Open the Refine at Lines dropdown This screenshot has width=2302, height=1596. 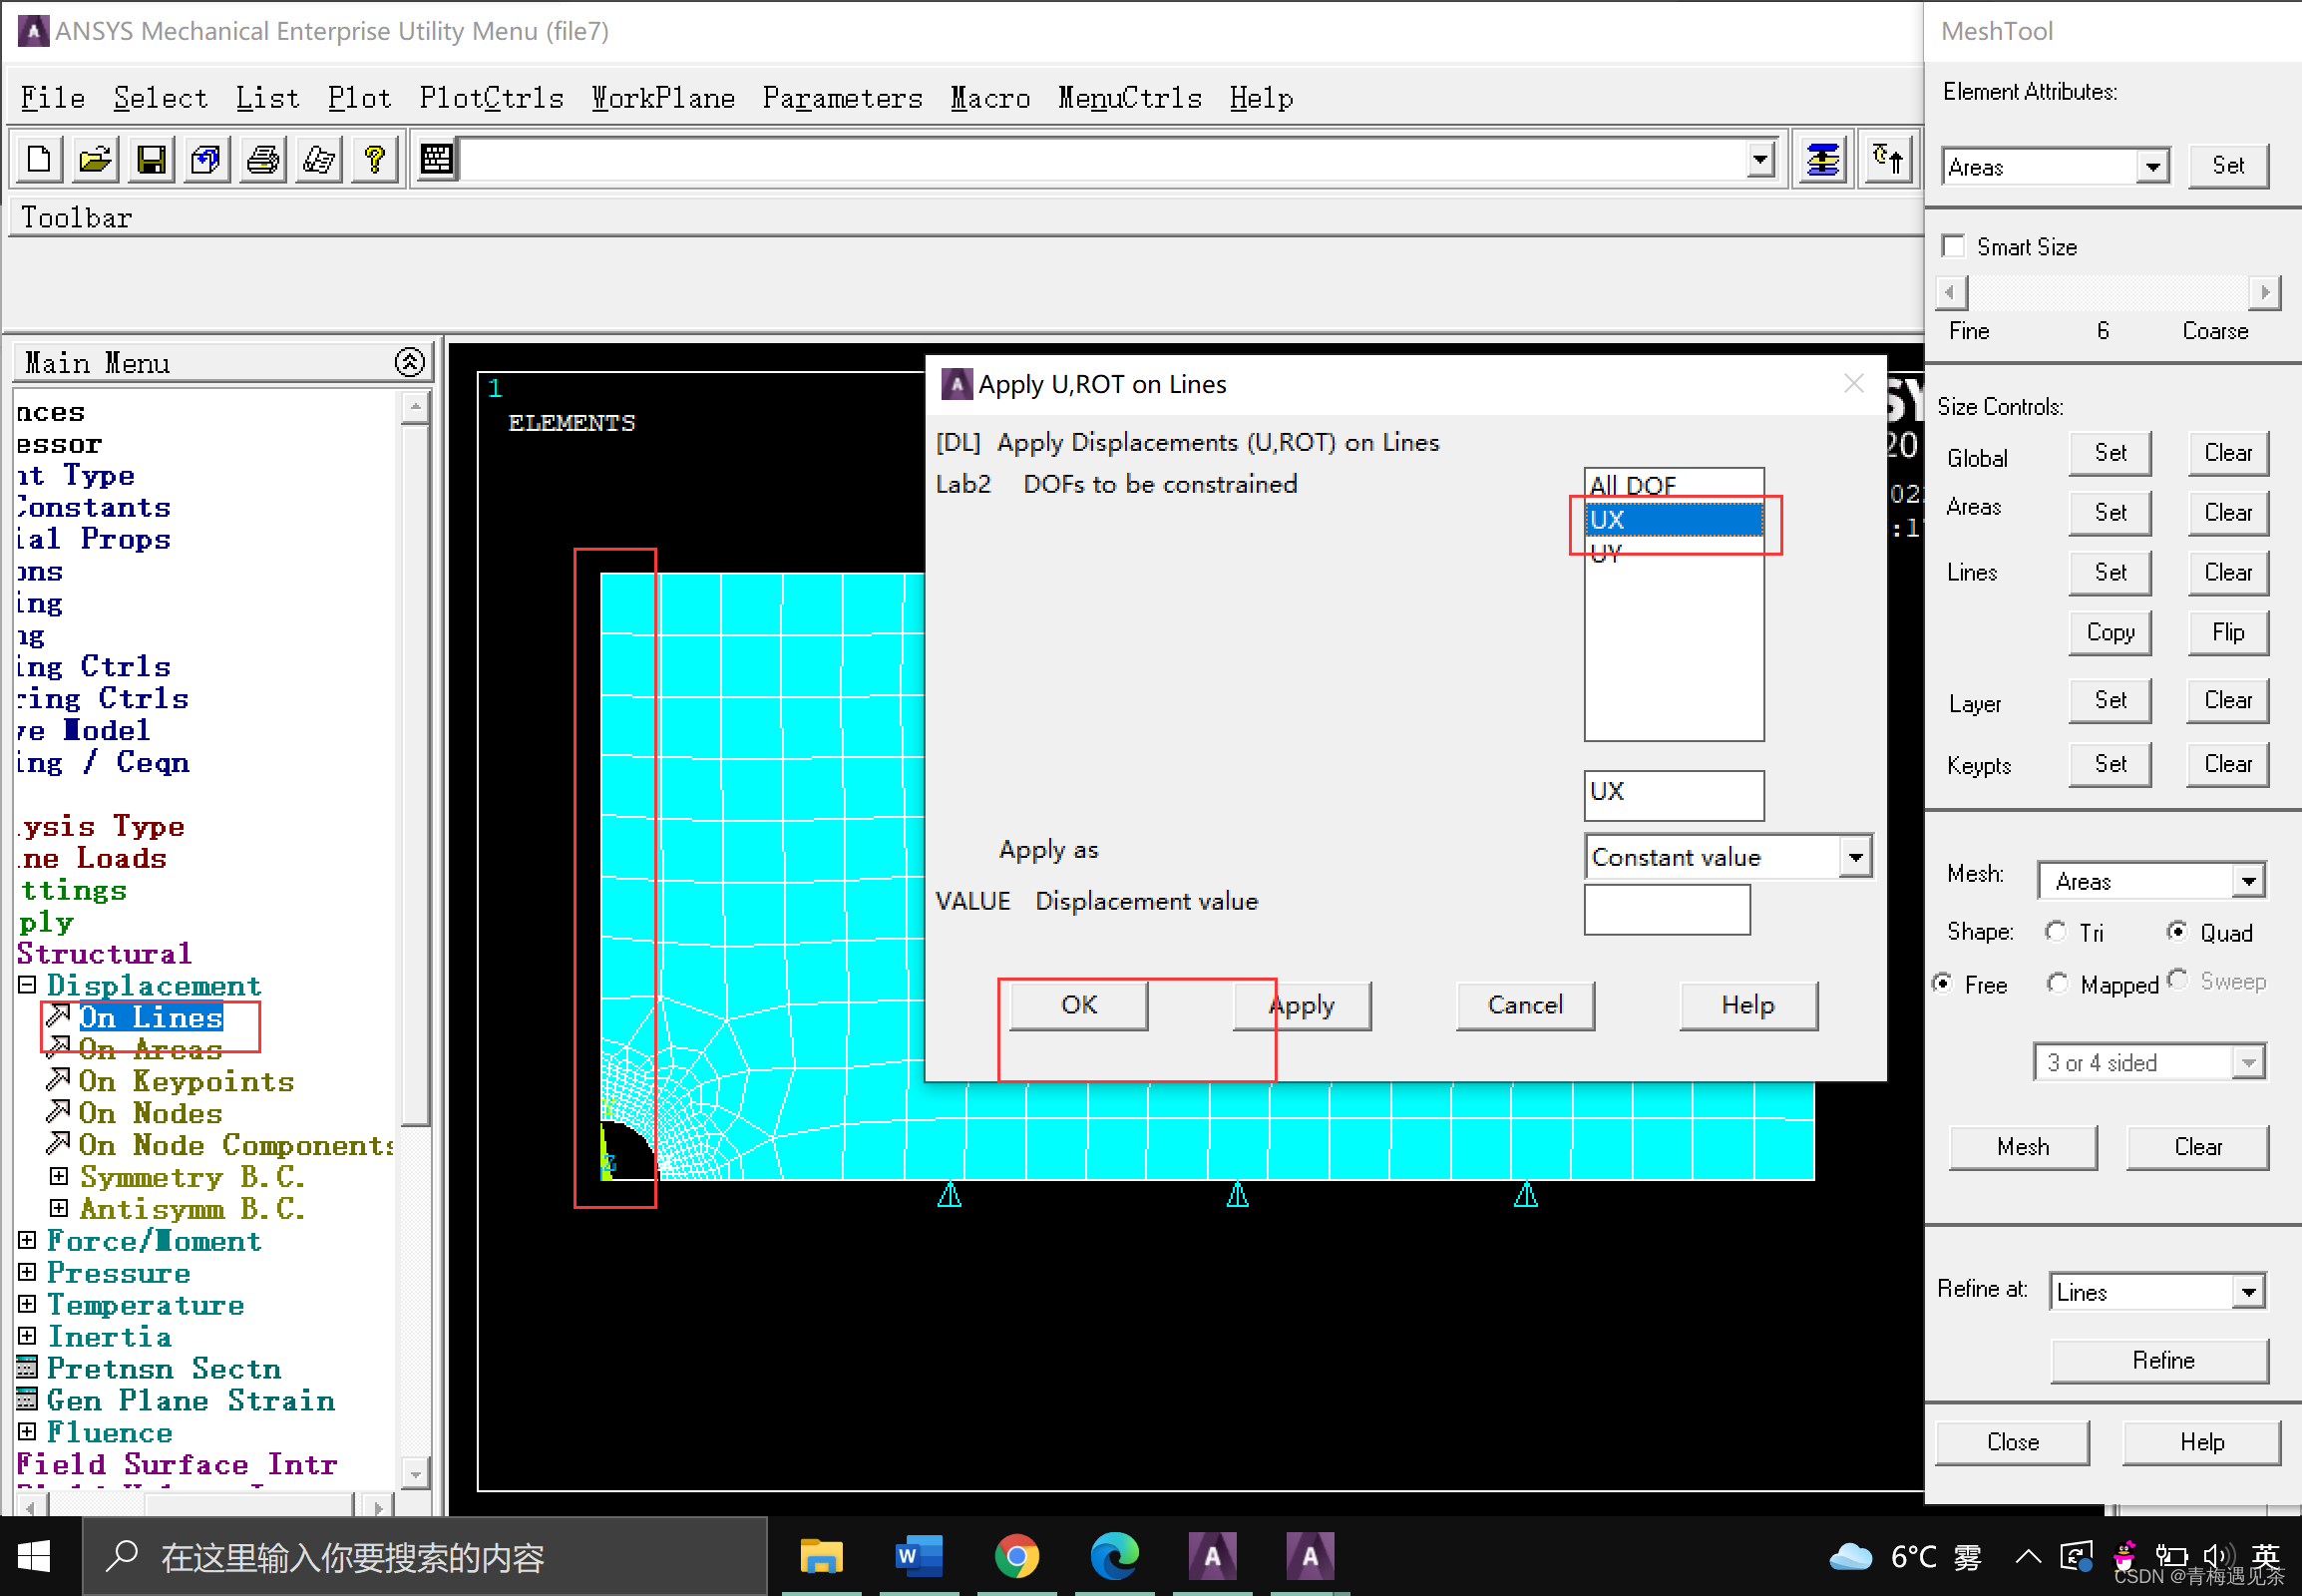coord(2248,1292)
